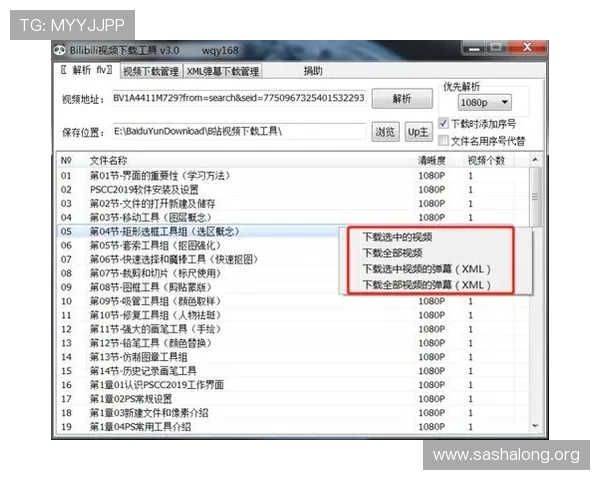Screen dimensions: 600x480
Task: Choose 下载全部视频的弹幕 (XML) menu item
Action: (x=426, y=285)
